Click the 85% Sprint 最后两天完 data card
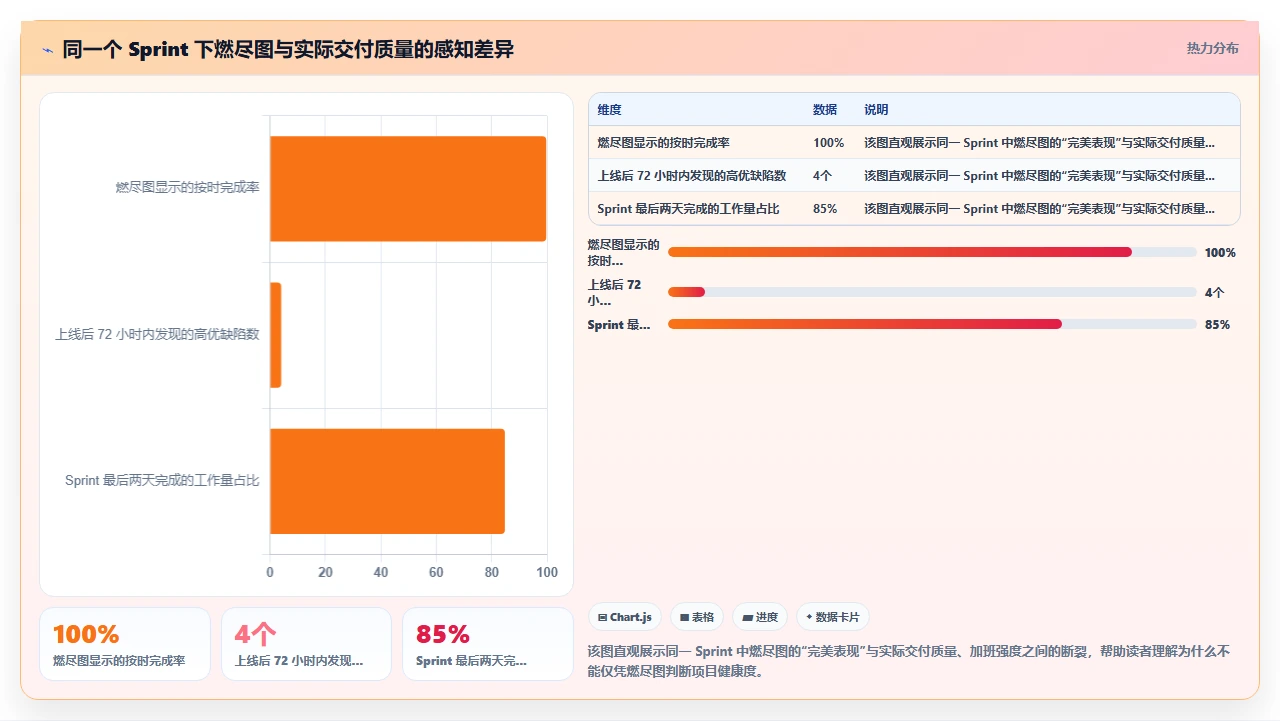 click(487, 644)
